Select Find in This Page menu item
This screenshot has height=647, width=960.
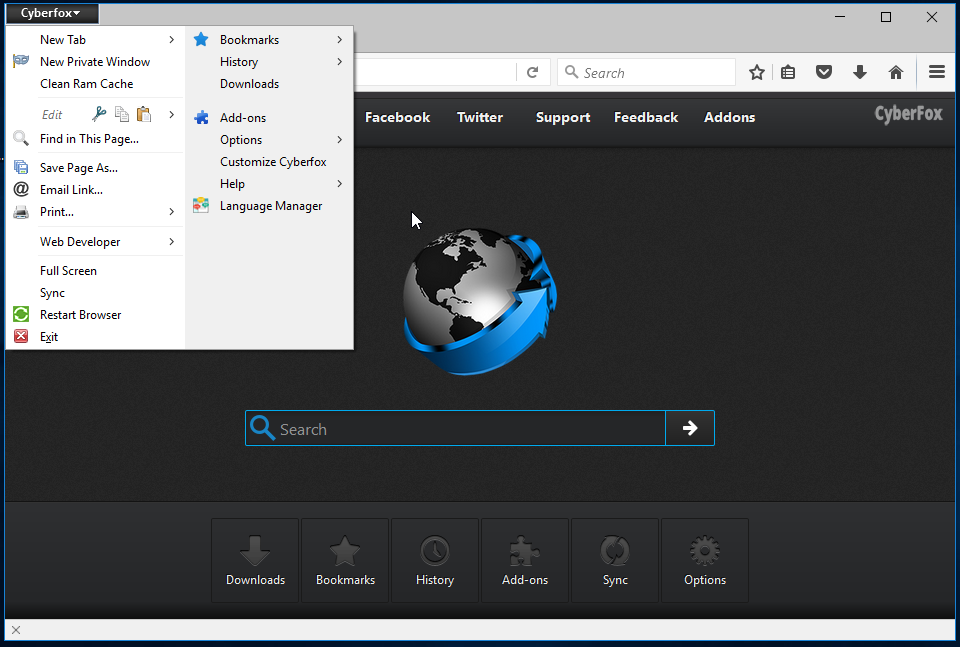96,139
